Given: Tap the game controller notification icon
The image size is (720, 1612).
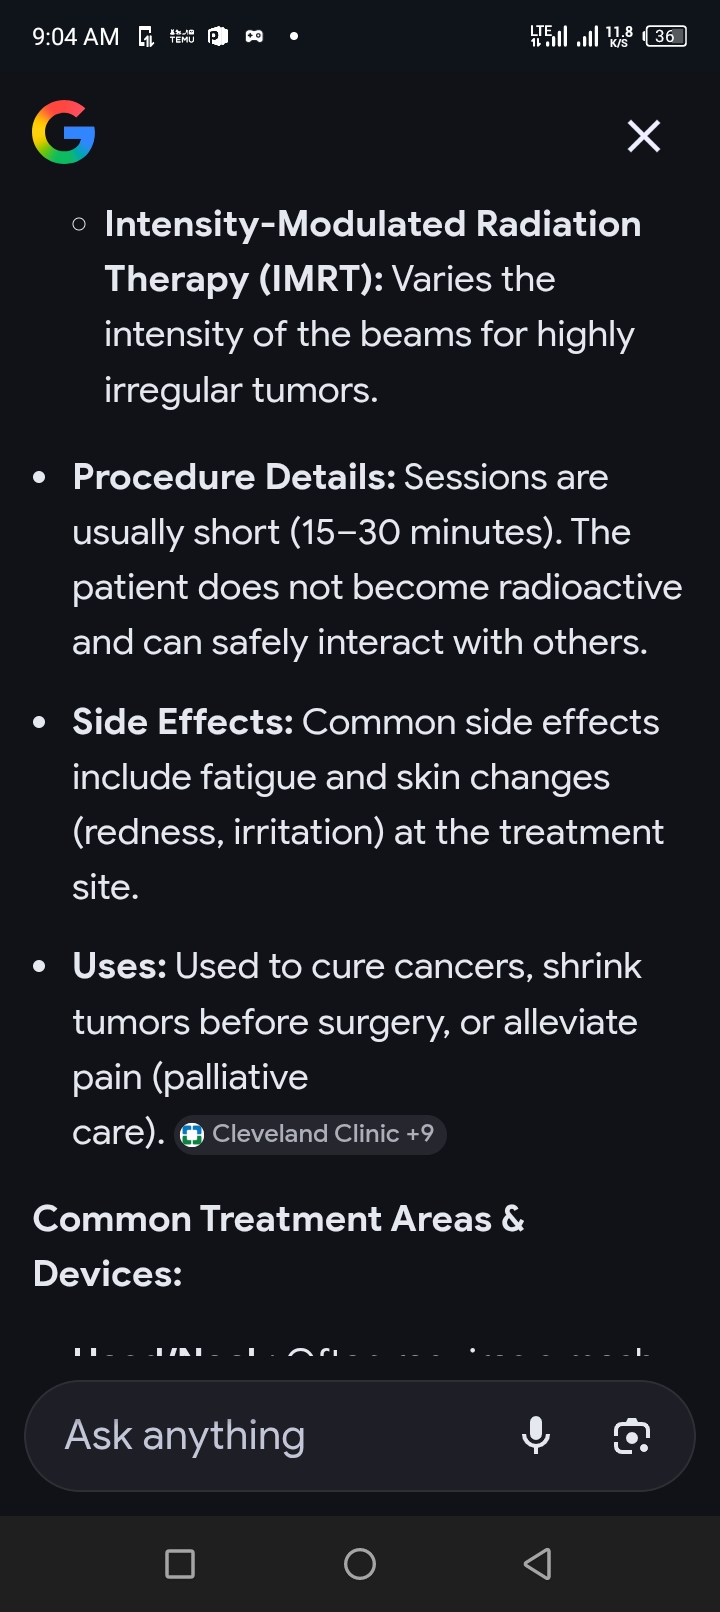Looking at the screenshot, I should tap(255, 37).
